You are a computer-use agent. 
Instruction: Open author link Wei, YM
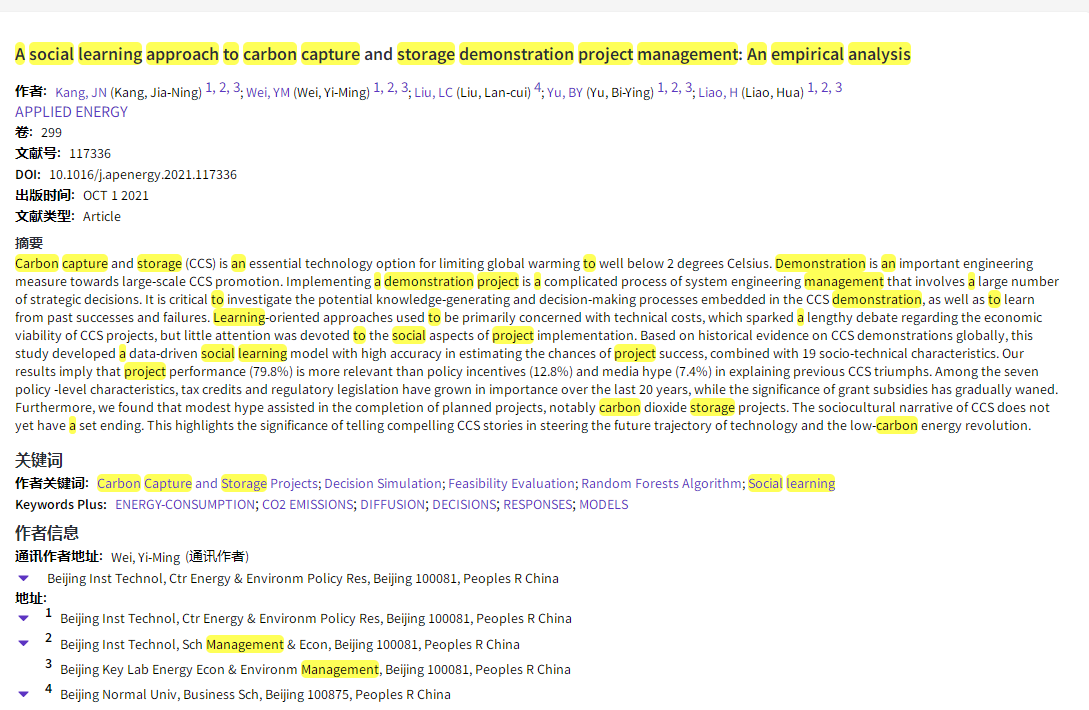(x=268, y=92)
